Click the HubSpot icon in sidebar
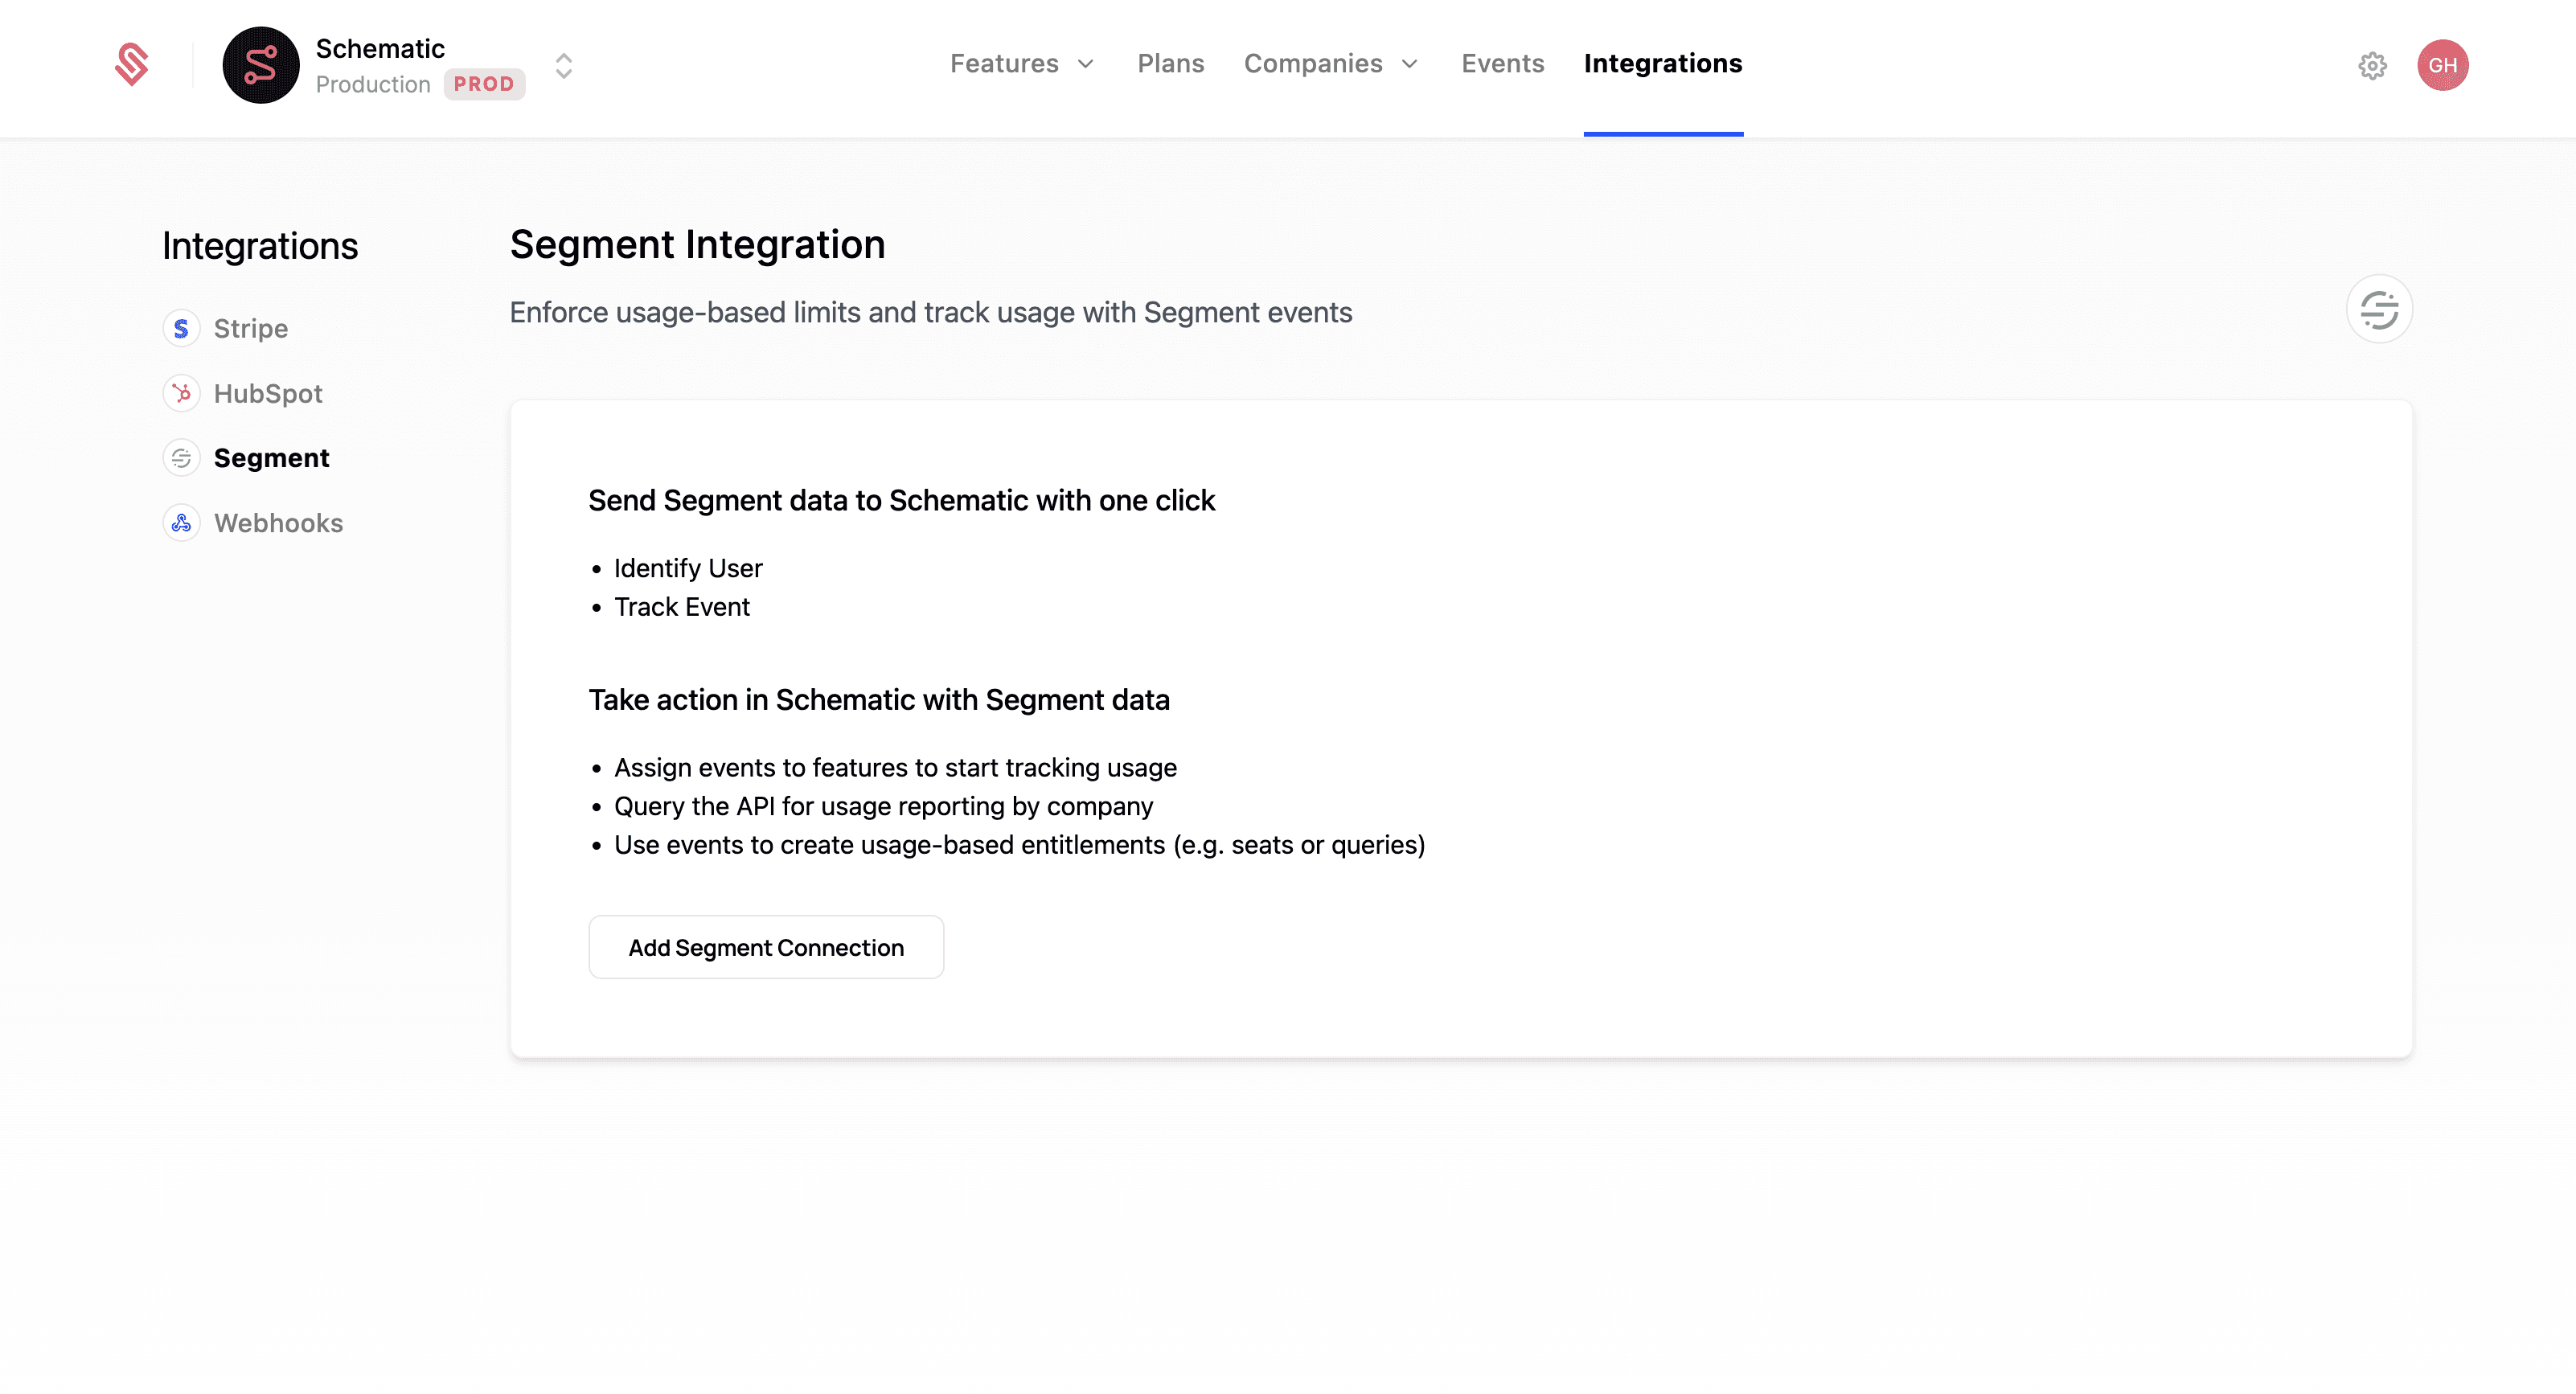The height and width of the screenshot is (1394, 2576). (x=181, y=393)
